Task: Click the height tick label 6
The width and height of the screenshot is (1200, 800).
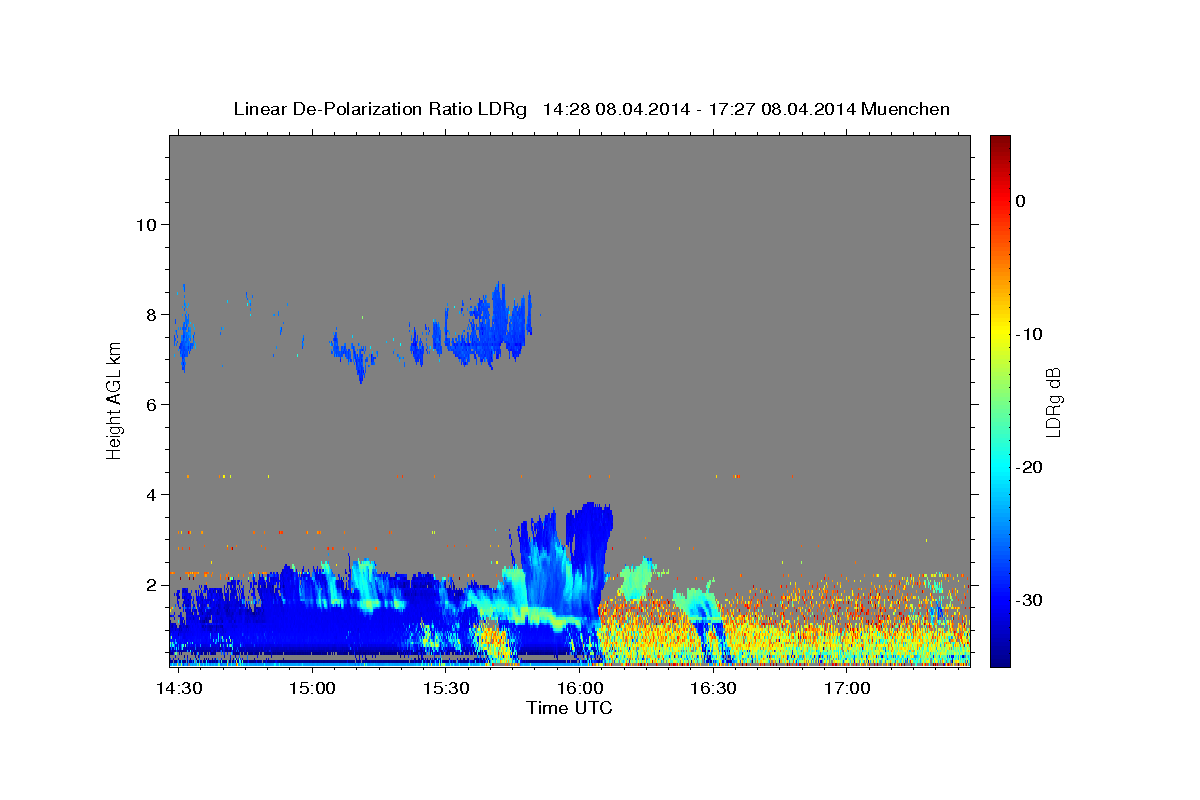Action: pos(151,405)
